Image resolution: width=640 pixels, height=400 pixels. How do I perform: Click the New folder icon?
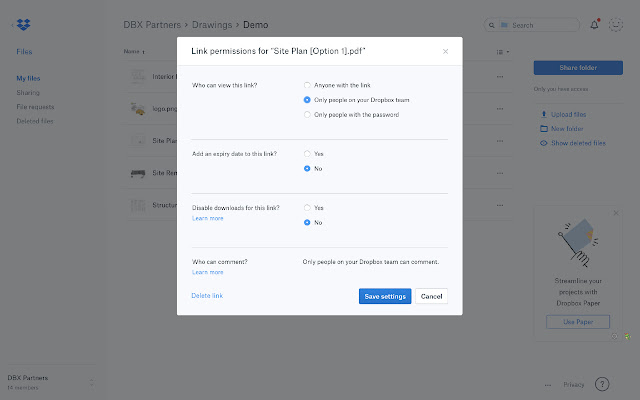coord(543,129)
